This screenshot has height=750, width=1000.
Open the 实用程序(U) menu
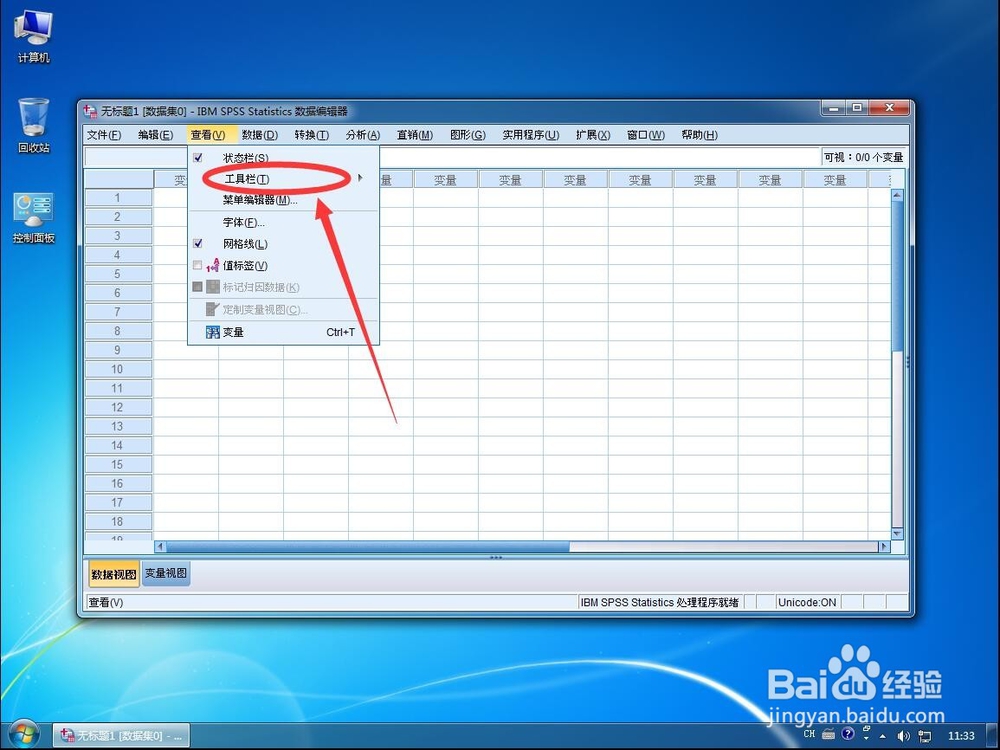[531, 135]
